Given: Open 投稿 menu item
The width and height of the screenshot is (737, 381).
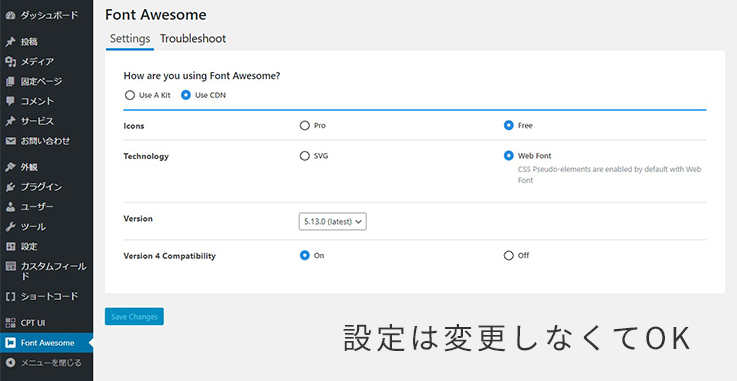Looking at the screenshot, I should (x=29, y=42).
